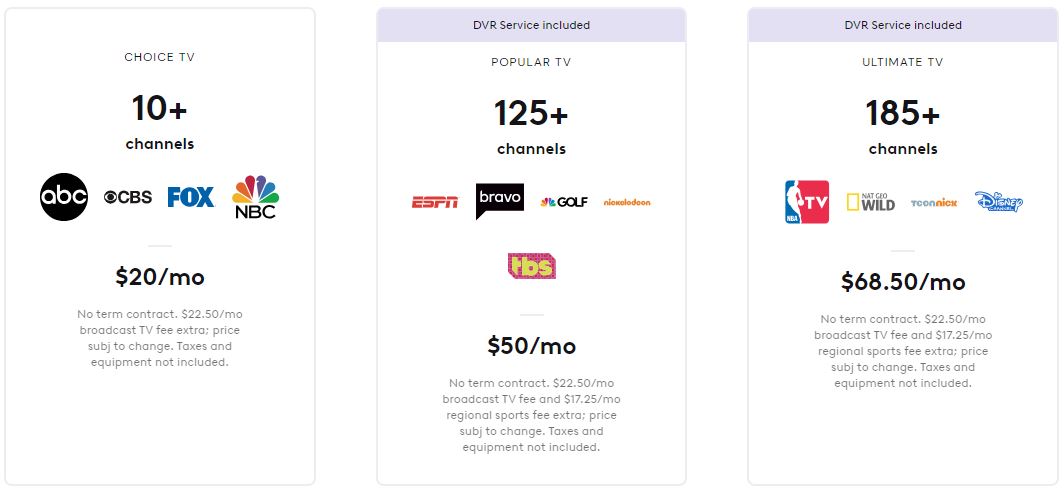The width and height of the screenshot is (1064, 491).
Task: Select the TBS channel logo
Action: [x=531, y=265]
